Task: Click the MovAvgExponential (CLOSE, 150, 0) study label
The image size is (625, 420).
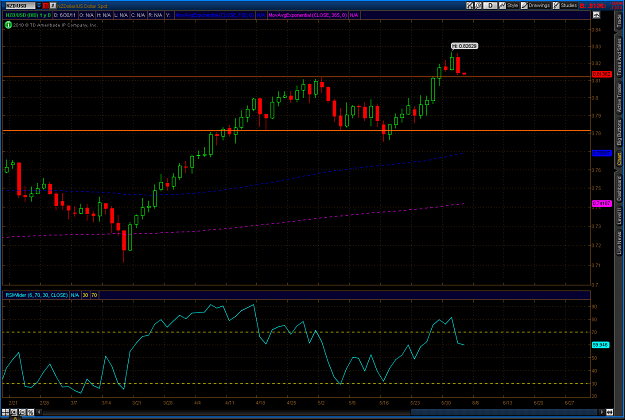Action: tap(214, 15)
